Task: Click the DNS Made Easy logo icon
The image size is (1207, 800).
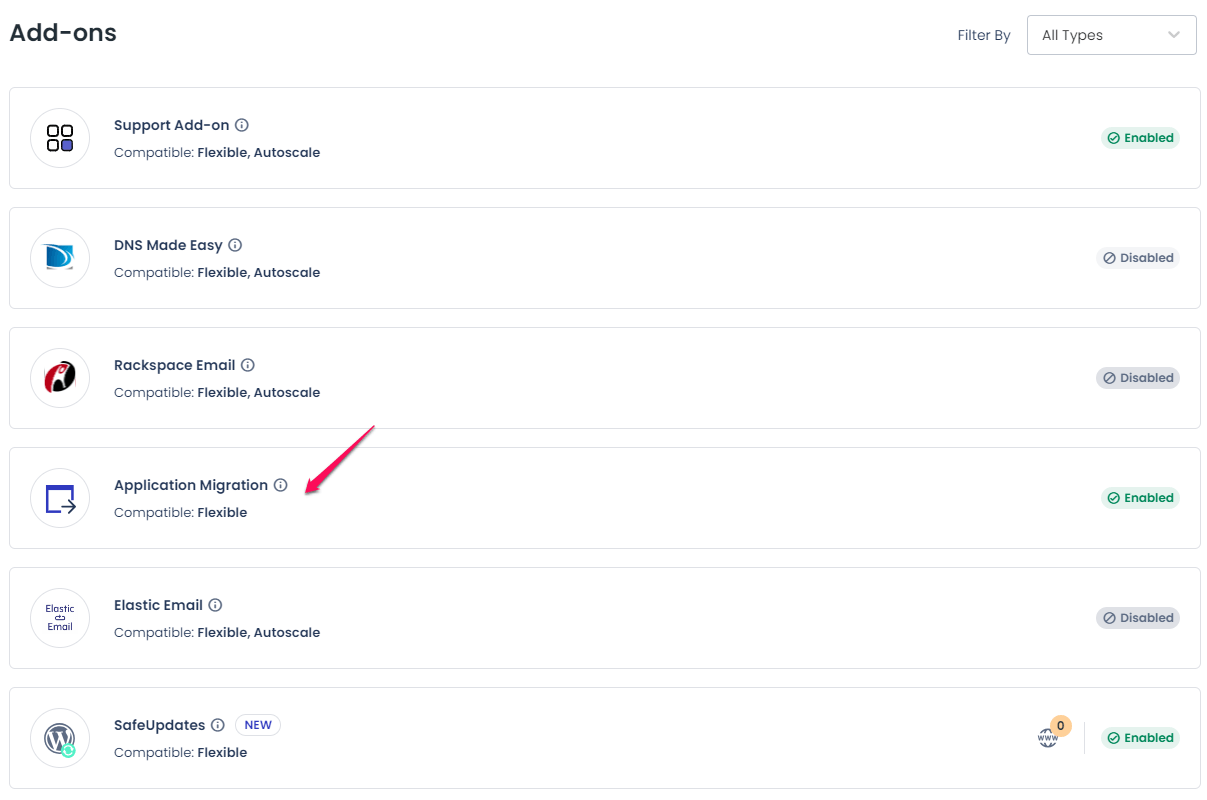Action: coord(60,258)
